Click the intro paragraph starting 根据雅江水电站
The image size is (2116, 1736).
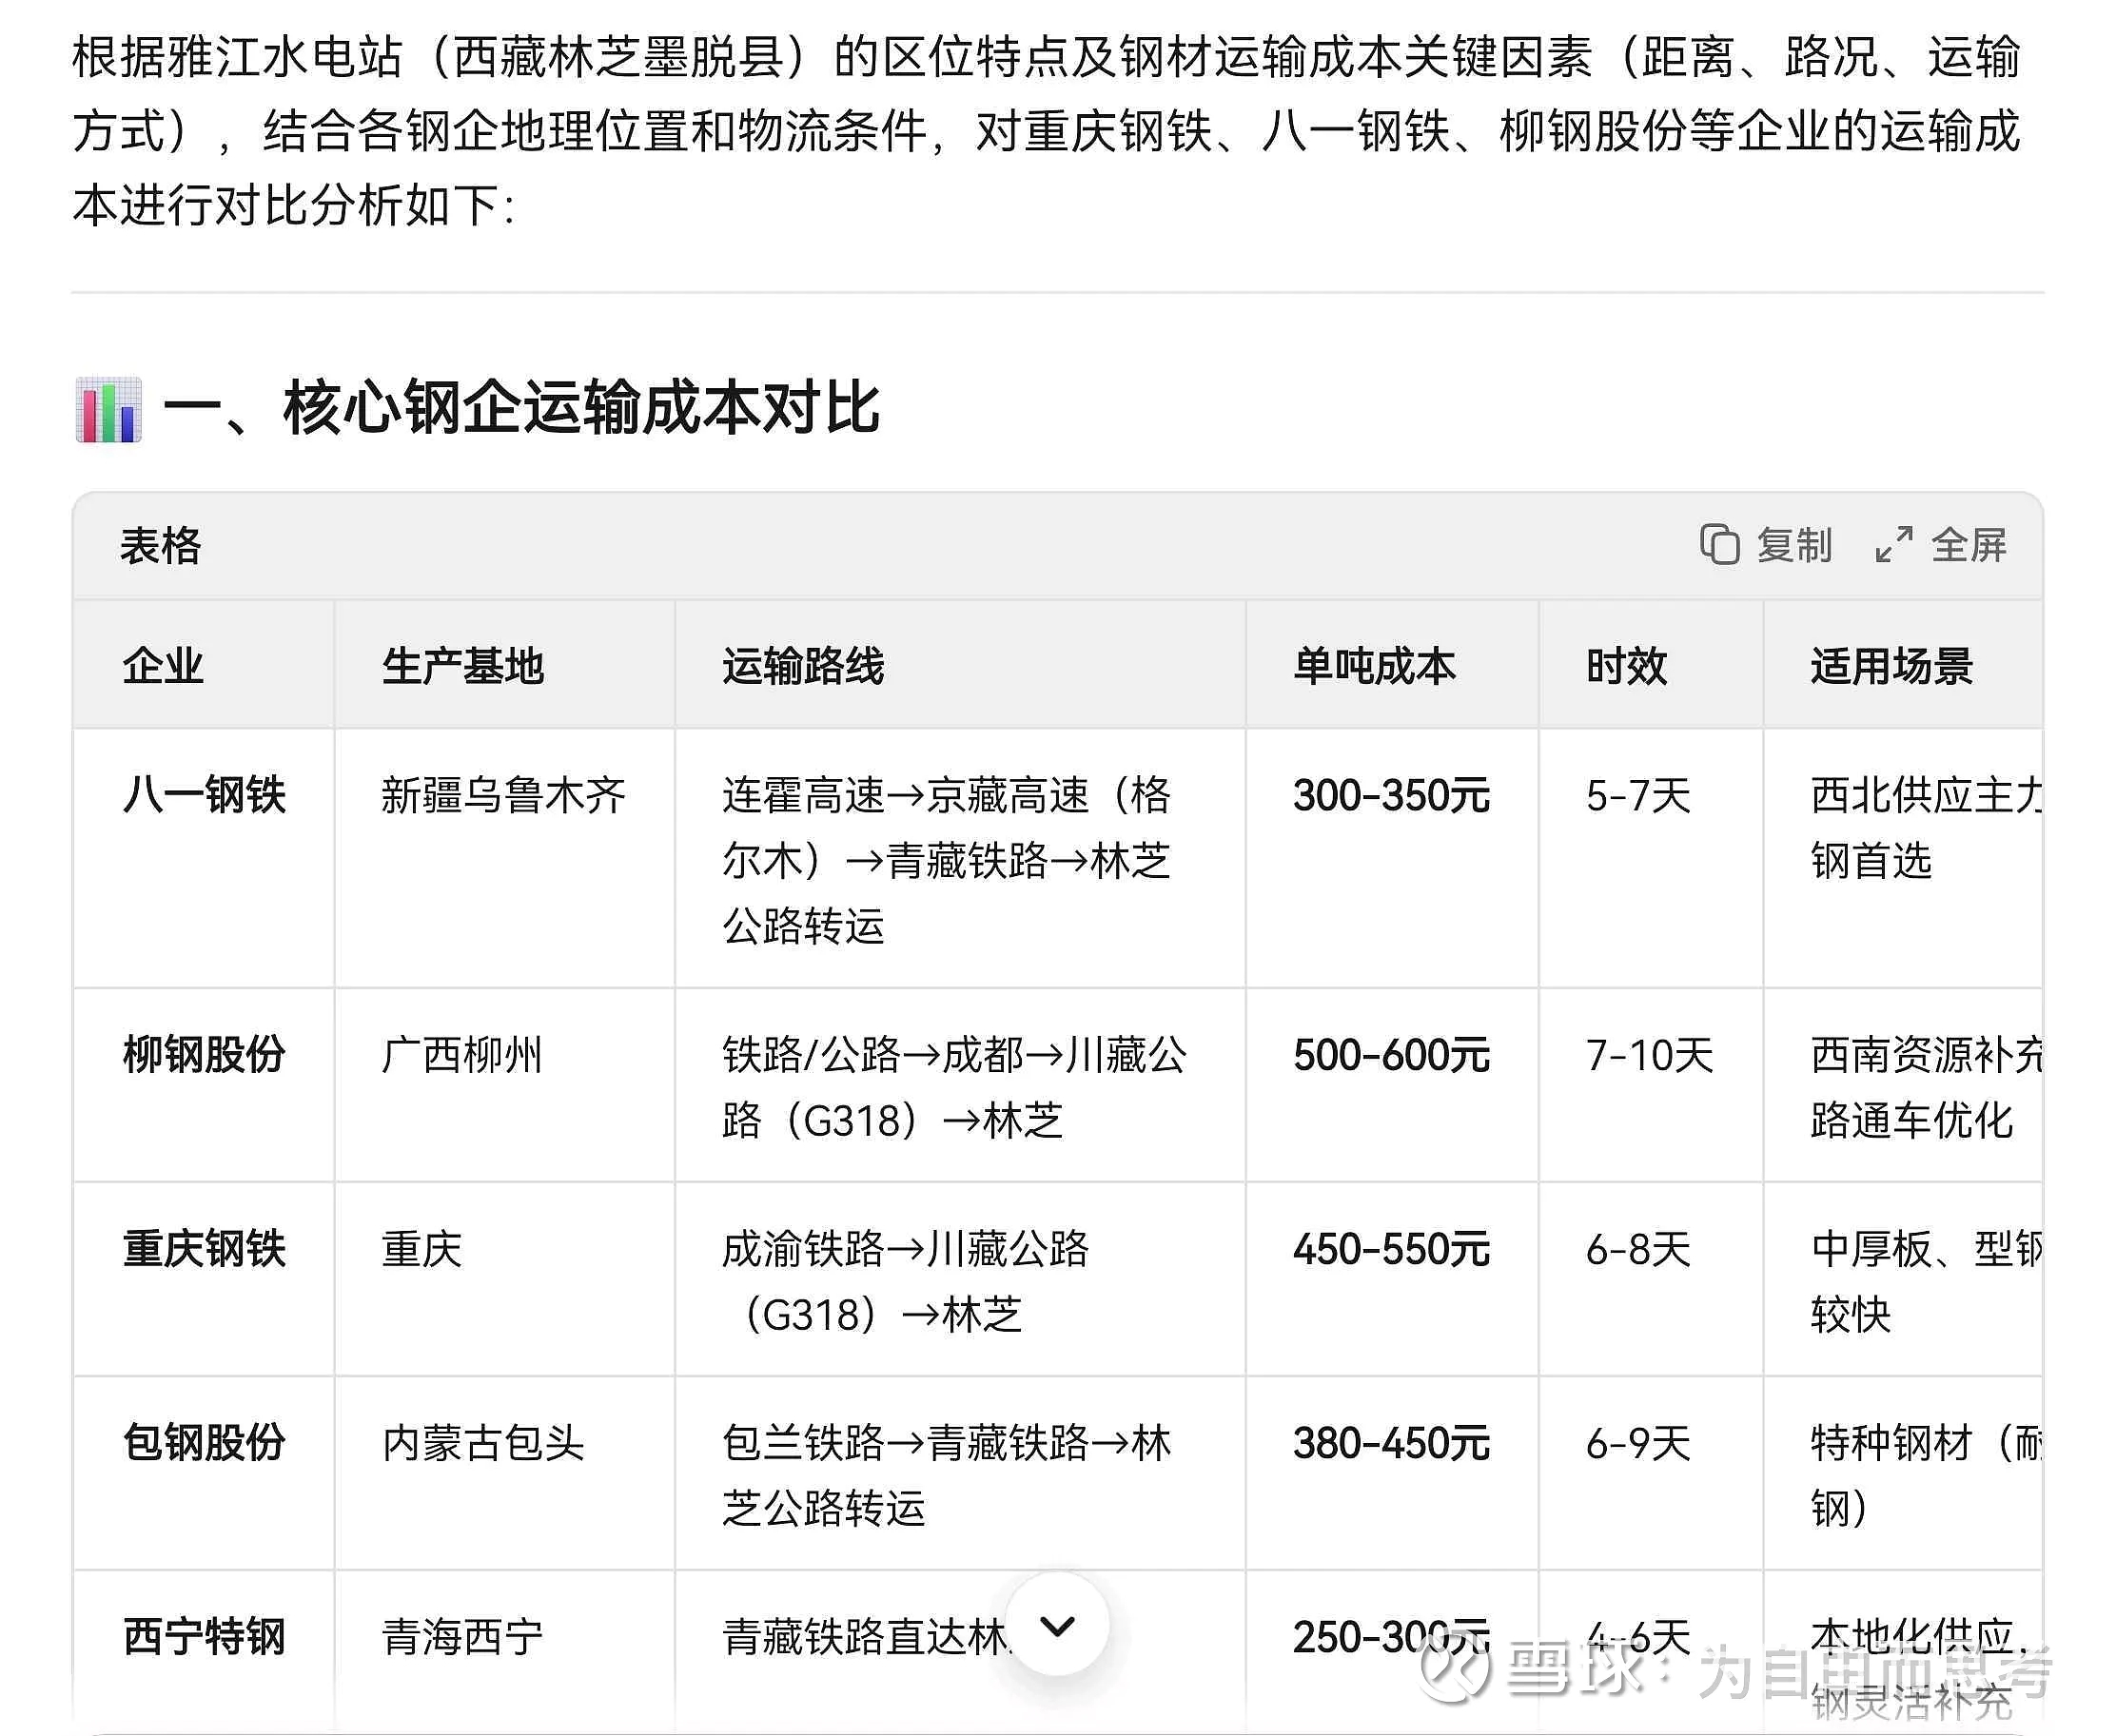(1047, 131)
